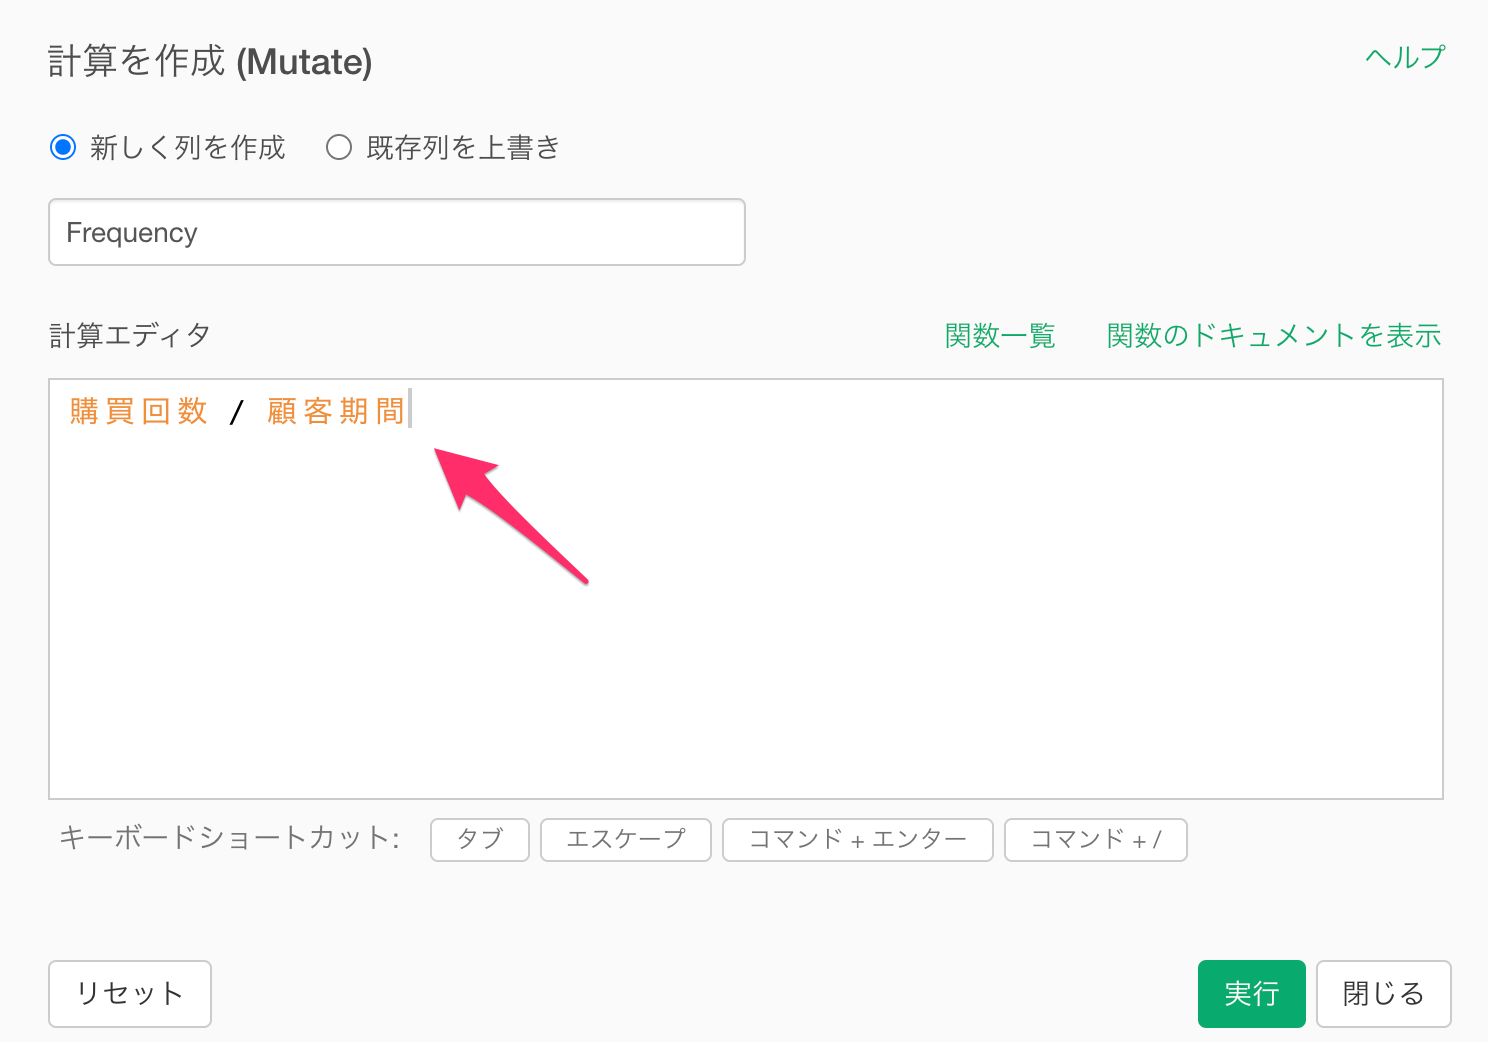Click the コマンド + / shortcut button

point(1096,840)
